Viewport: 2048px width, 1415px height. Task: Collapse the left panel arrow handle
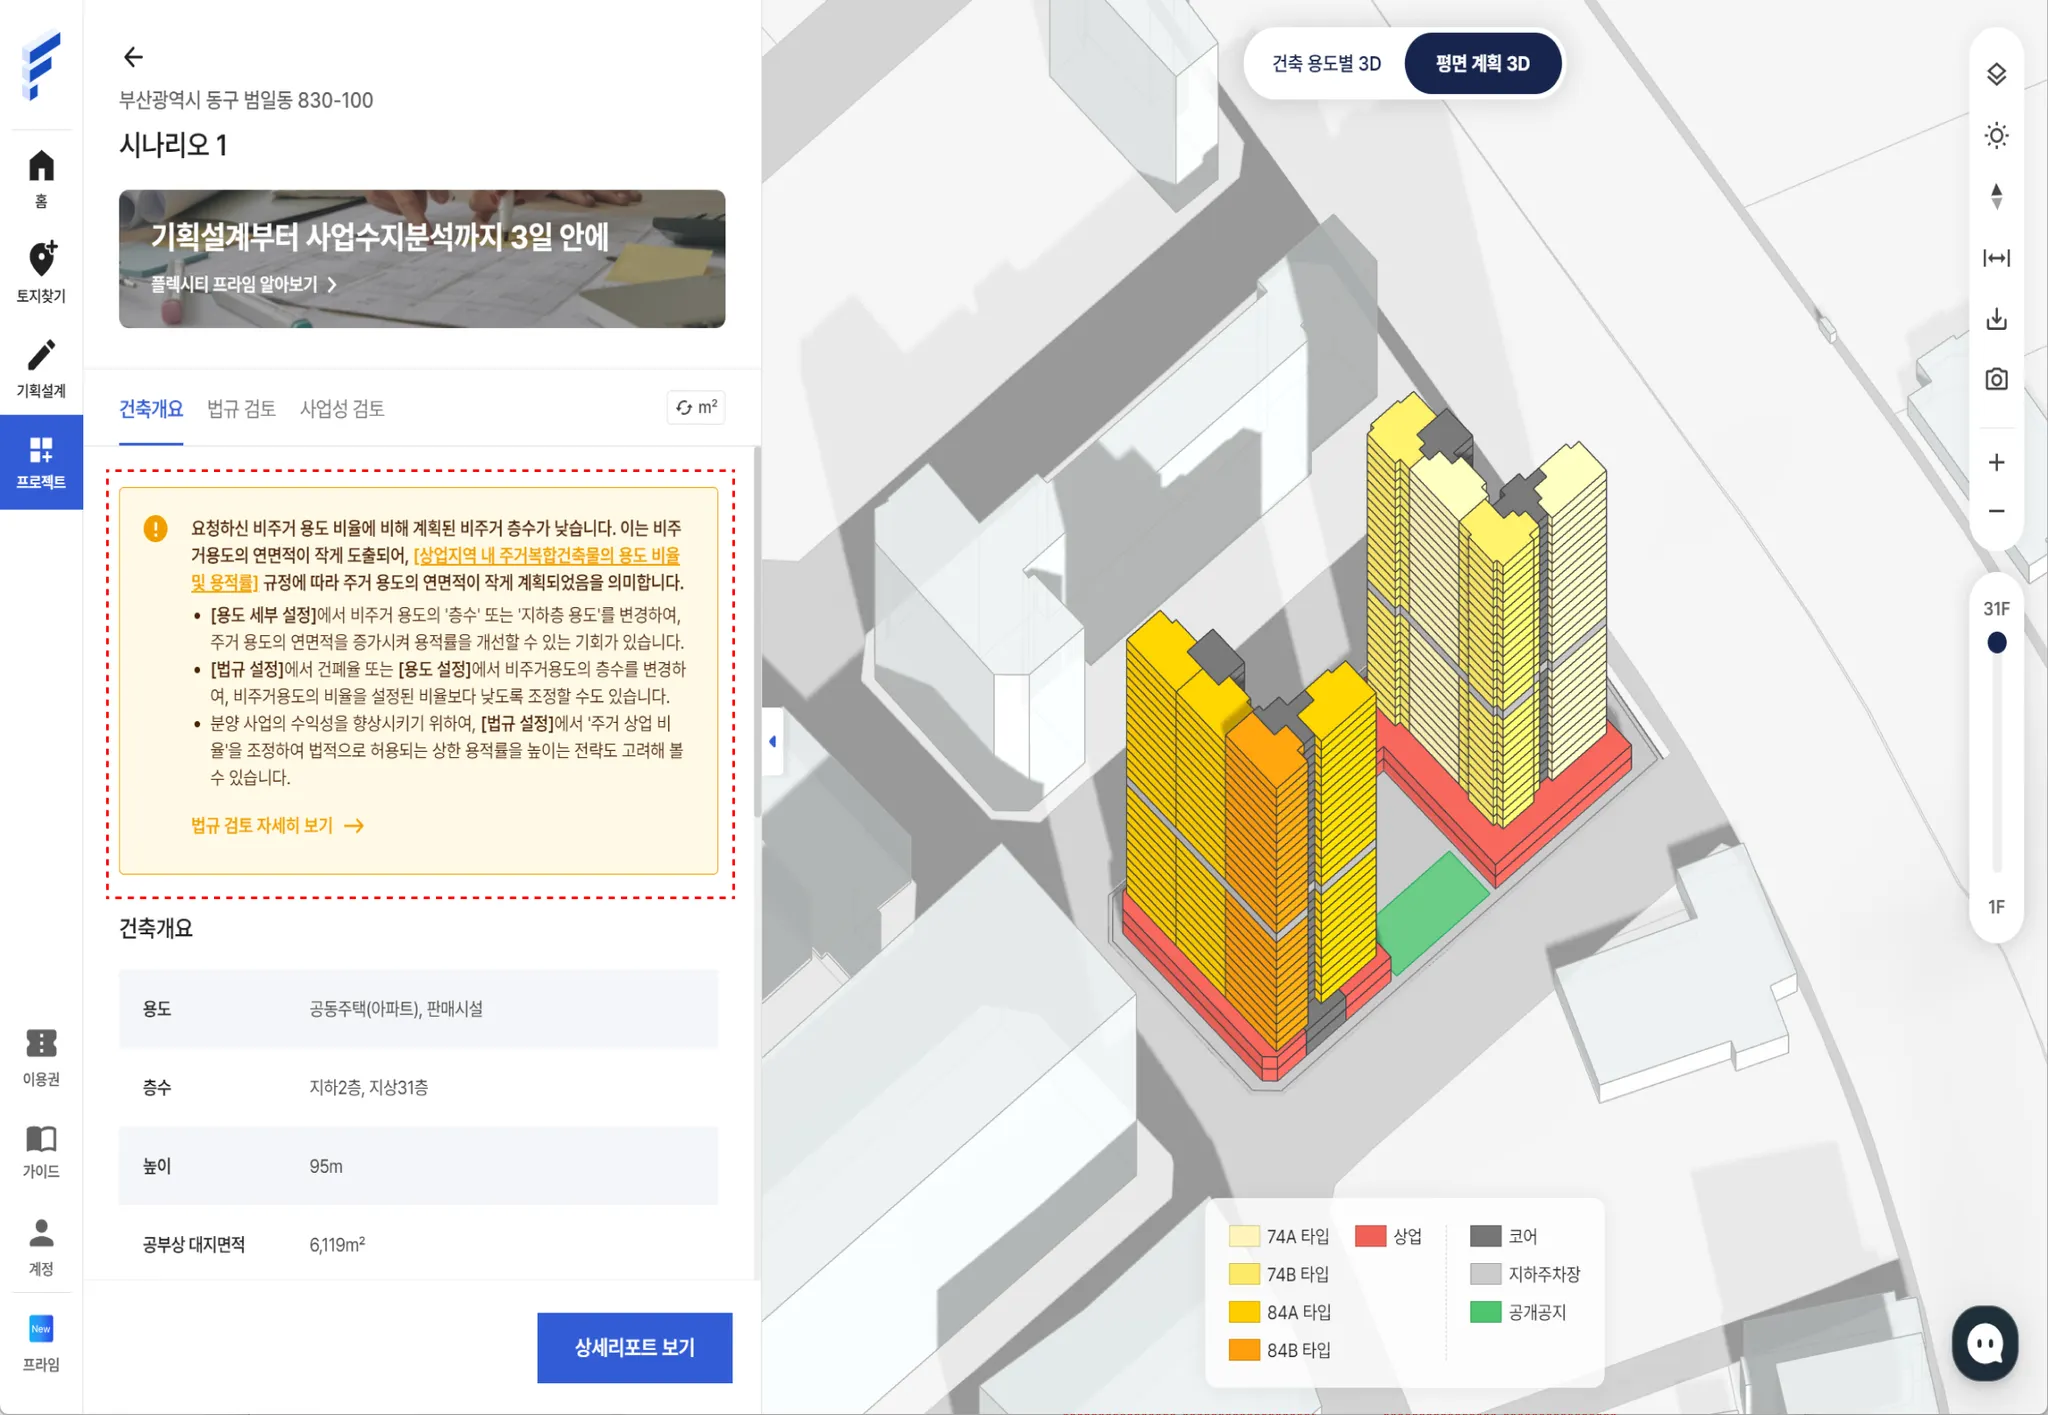pyautogui.click(x=772, y=741)
